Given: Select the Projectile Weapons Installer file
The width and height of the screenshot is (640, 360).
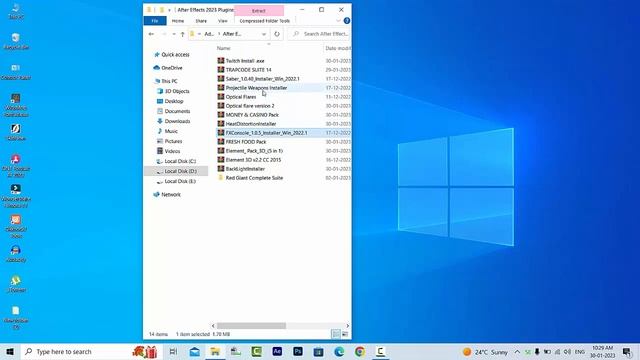Looking at the screenshot, I should 256,88.
